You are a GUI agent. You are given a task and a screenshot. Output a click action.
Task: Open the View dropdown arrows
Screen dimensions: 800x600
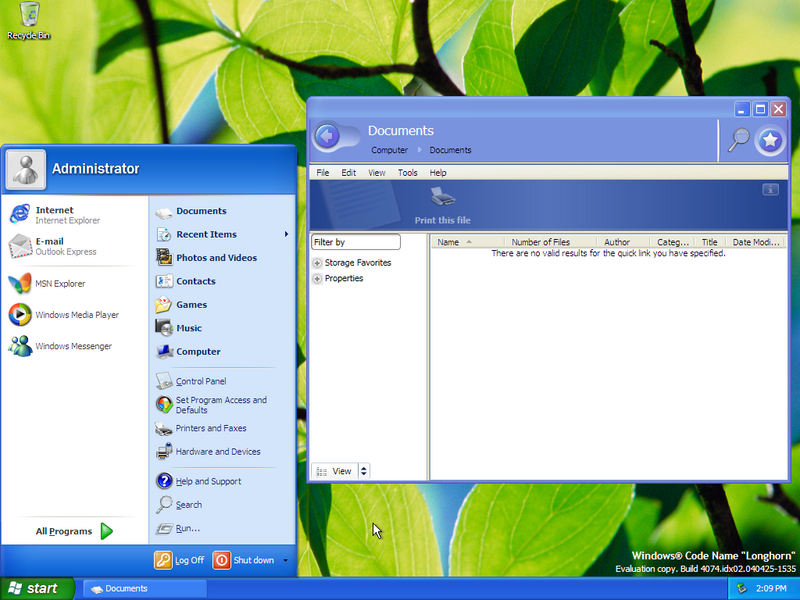pos(364,471)
